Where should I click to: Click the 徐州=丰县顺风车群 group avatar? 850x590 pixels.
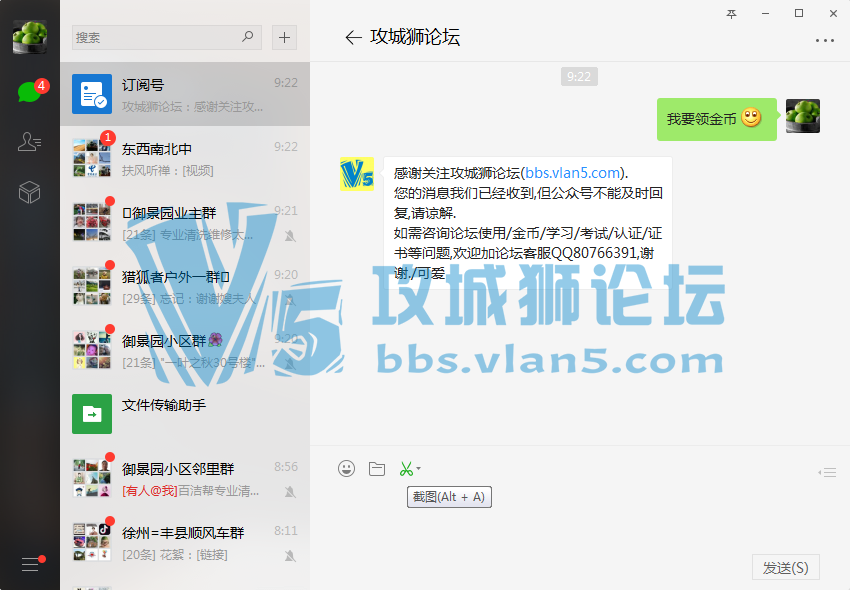click(x=92, y=542)
